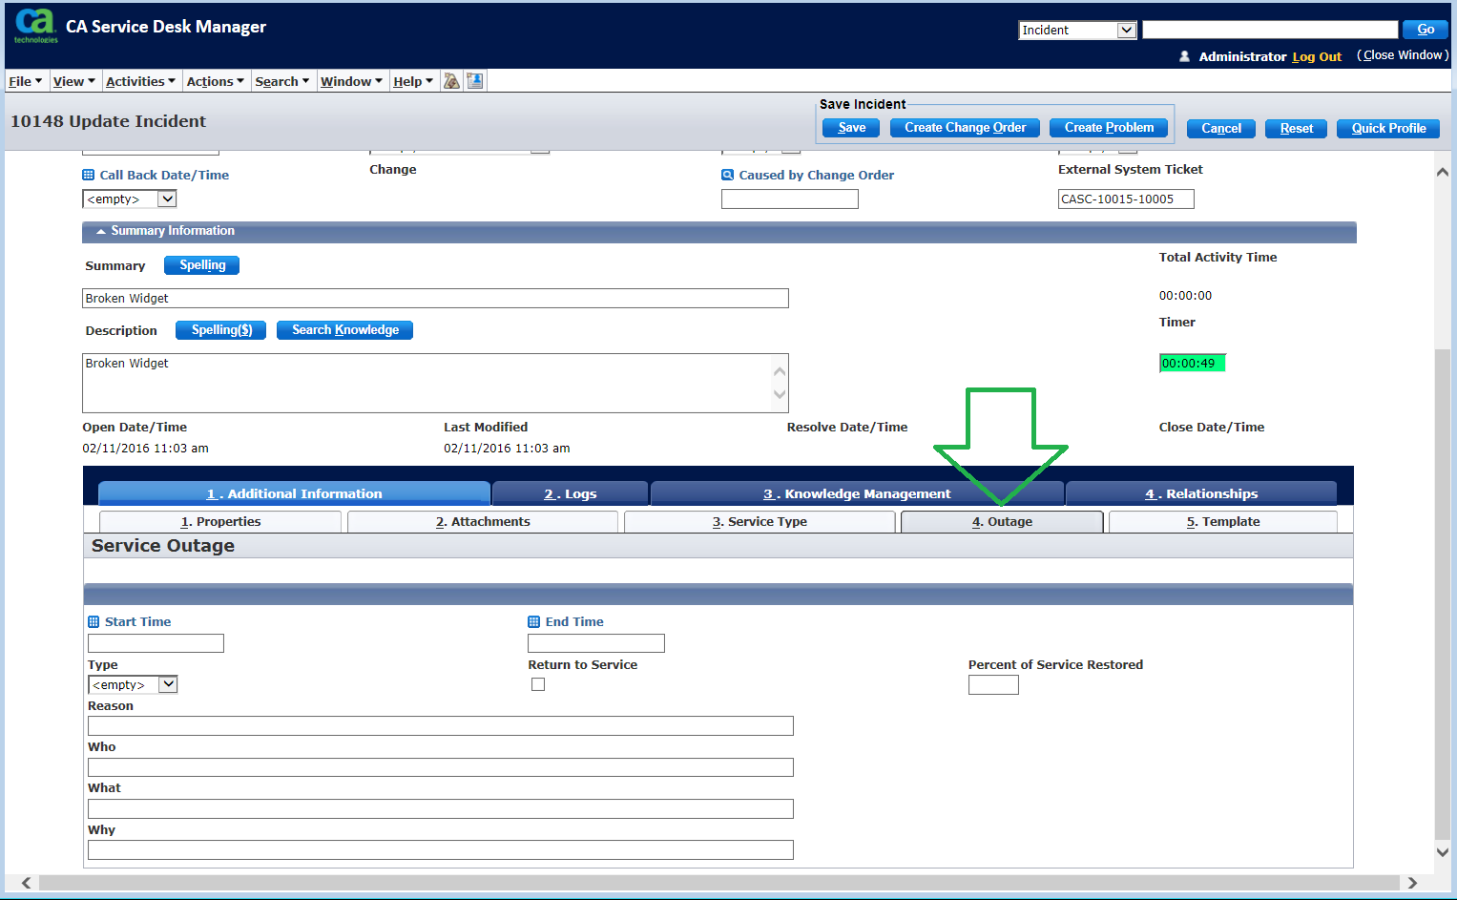Switch to the Logs tab
Viewport: 1457px width, 900px height.
coord(570,494)
